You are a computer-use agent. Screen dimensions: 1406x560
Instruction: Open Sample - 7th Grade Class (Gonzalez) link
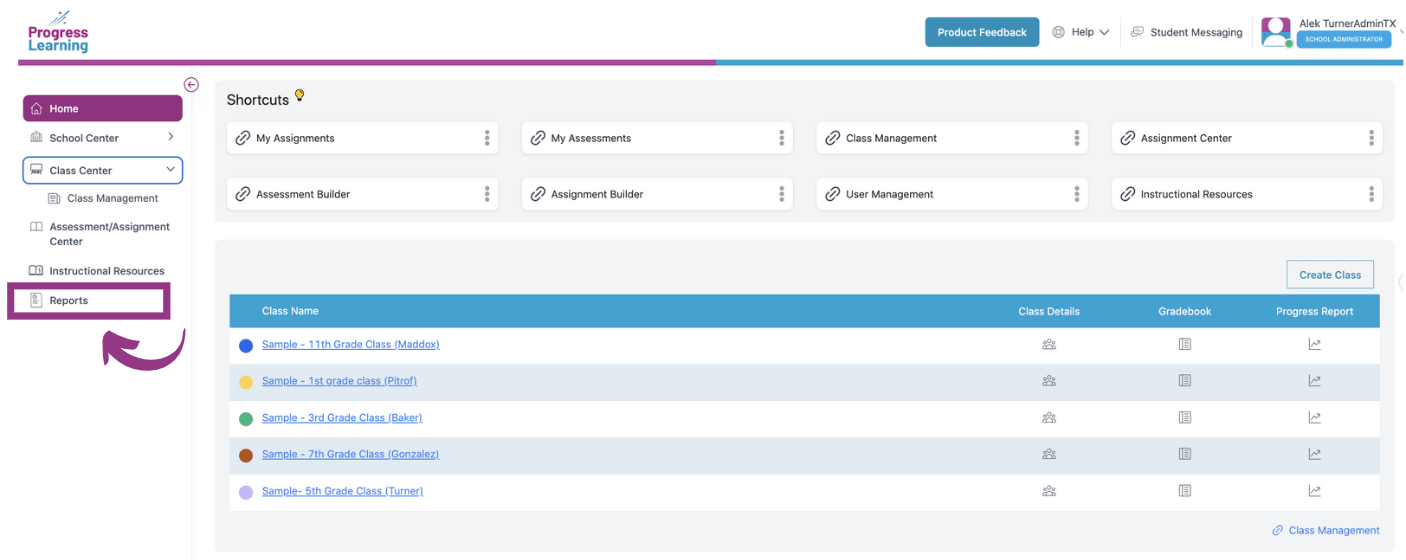(x=350, y=454)
